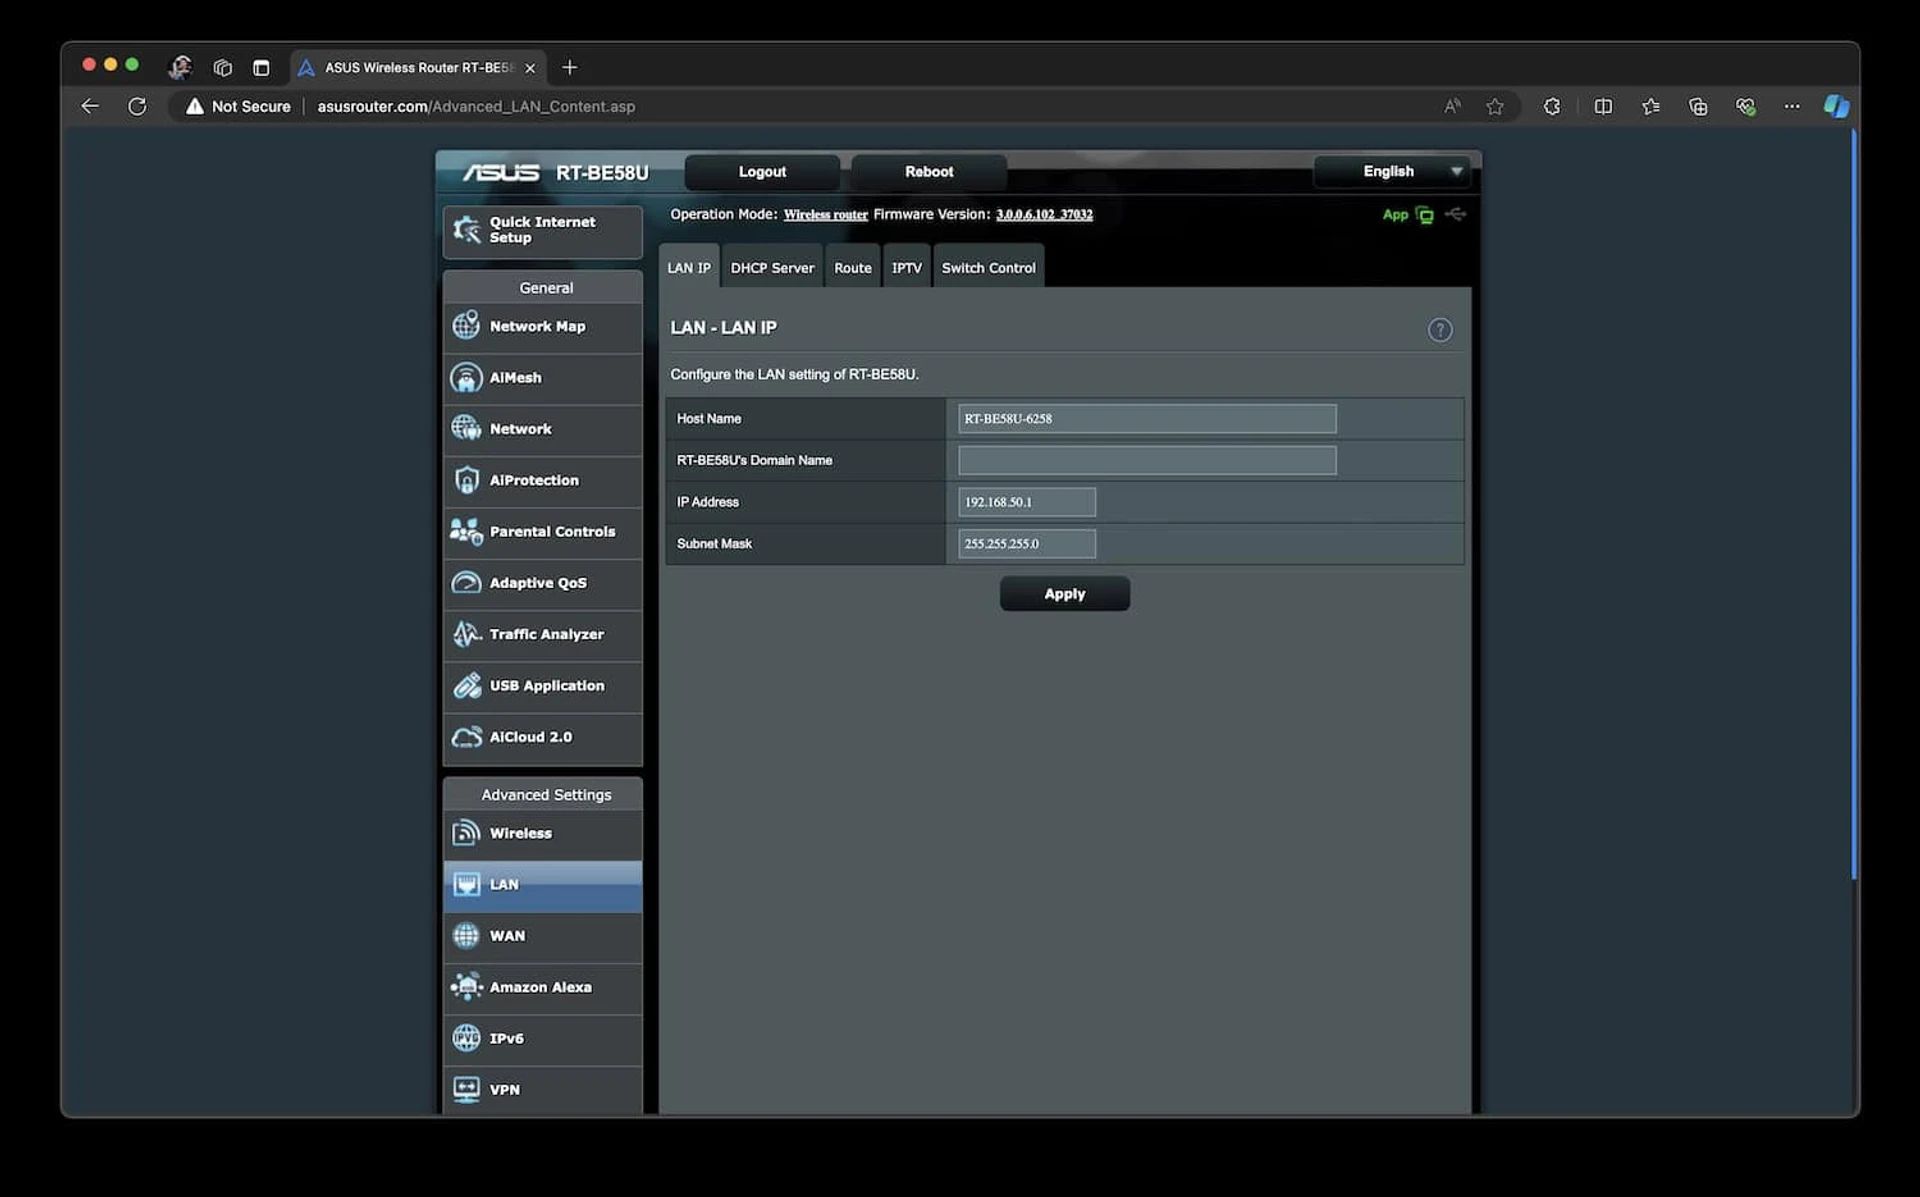Click the USB status icon
This screenshot has width=1920, height=1197.
[x=1456, y=214]
